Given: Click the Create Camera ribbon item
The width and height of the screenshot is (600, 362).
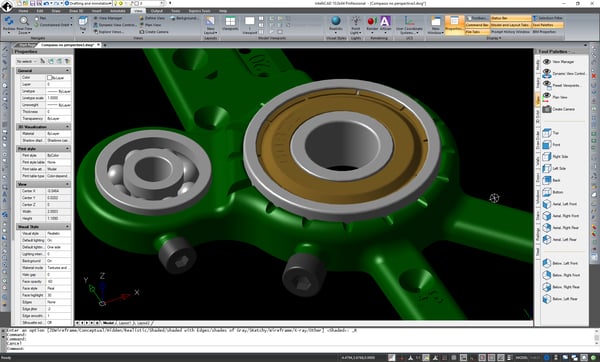Looking at the screenshot, I should point(154,32).
